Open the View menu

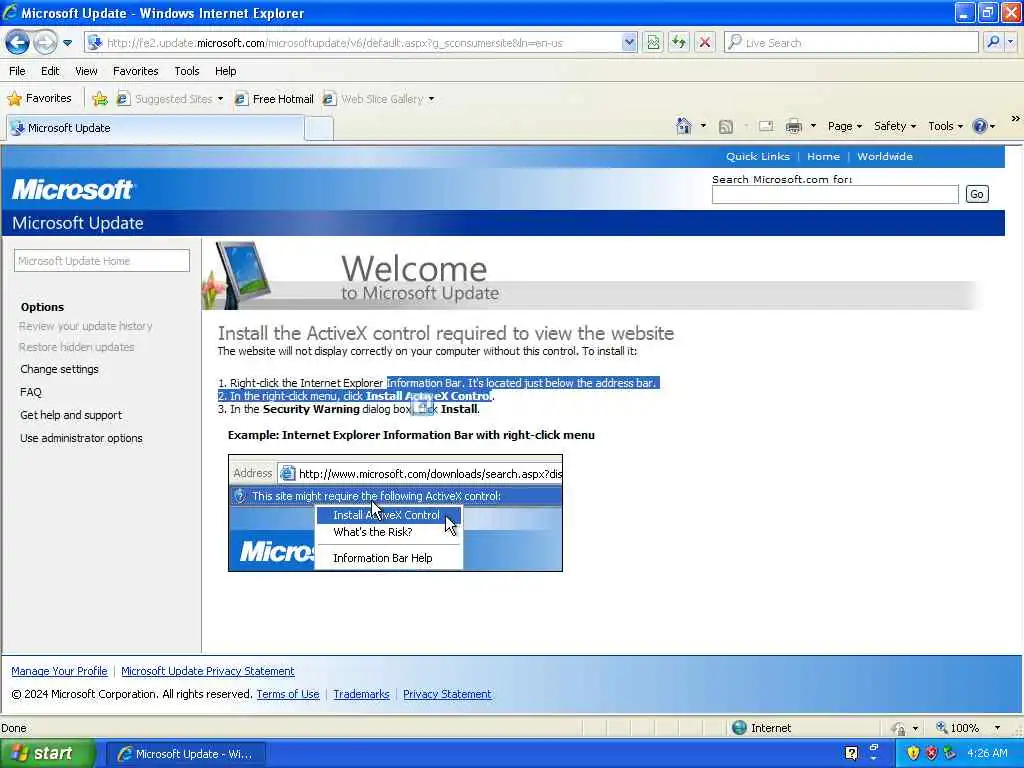[x=86, y=71]
